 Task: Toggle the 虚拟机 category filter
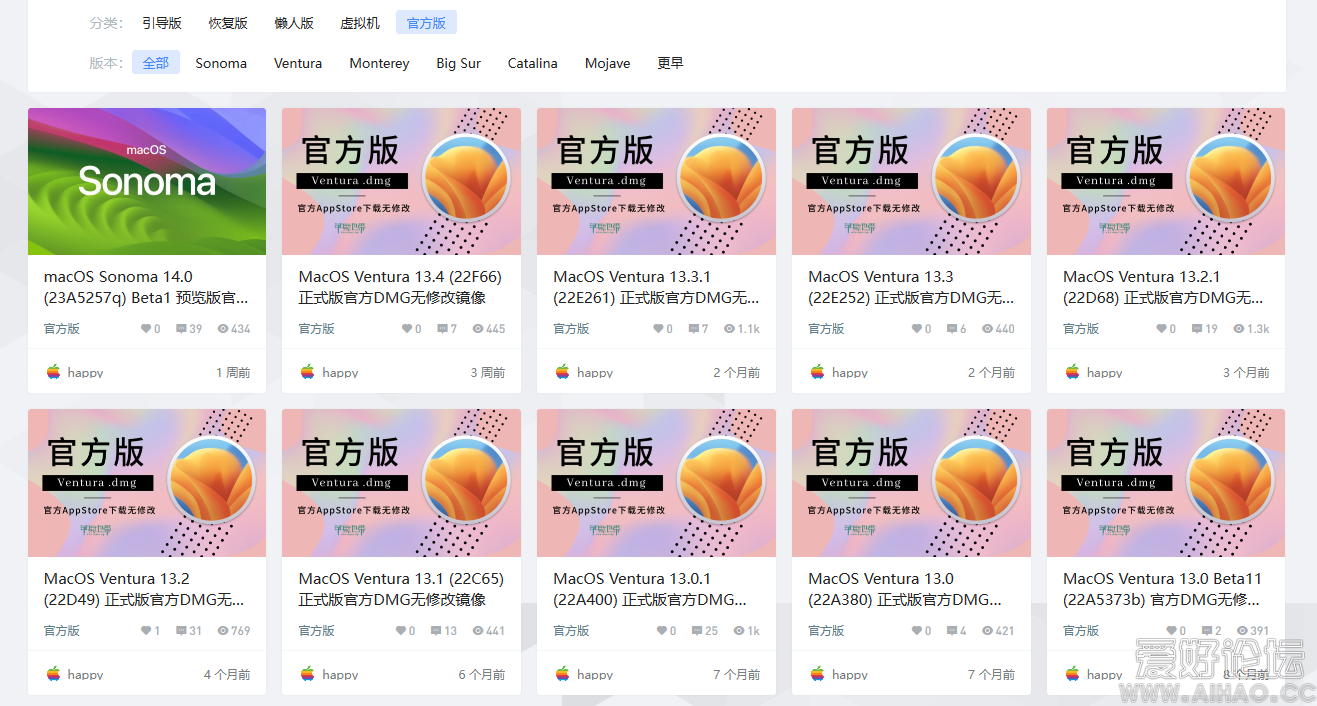[x=360, y=22]
